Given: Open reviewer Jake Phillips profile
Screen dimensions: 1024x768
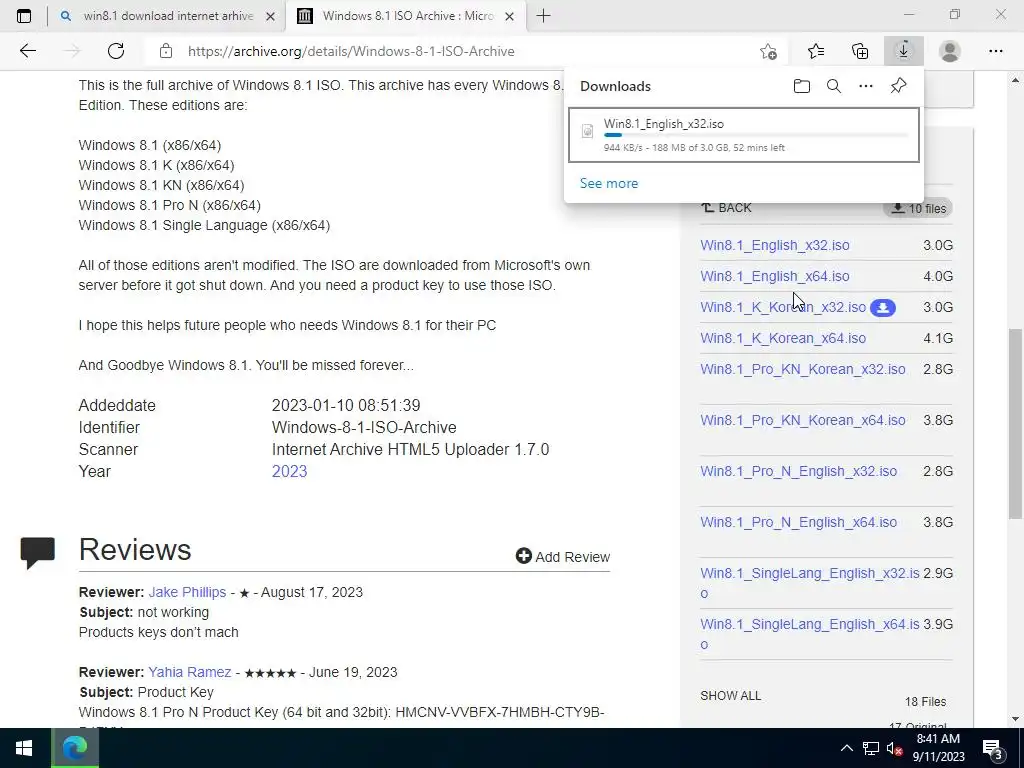Looking at the screenshot, I should tap(187, 592).
